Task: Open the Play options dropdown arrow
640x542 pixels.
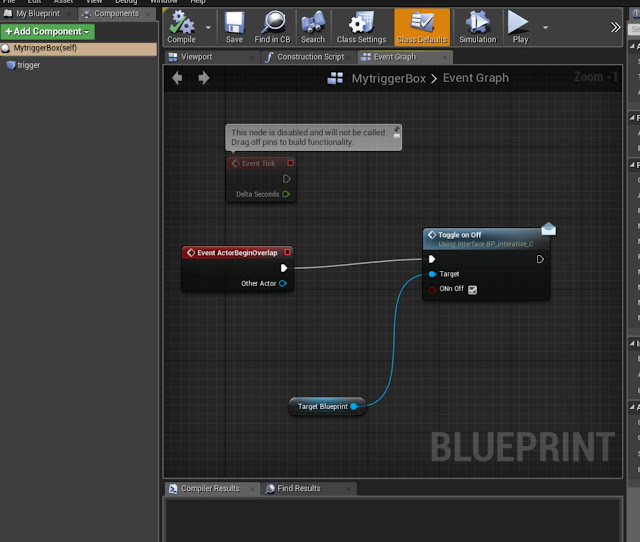Action: tap(545, 28)
